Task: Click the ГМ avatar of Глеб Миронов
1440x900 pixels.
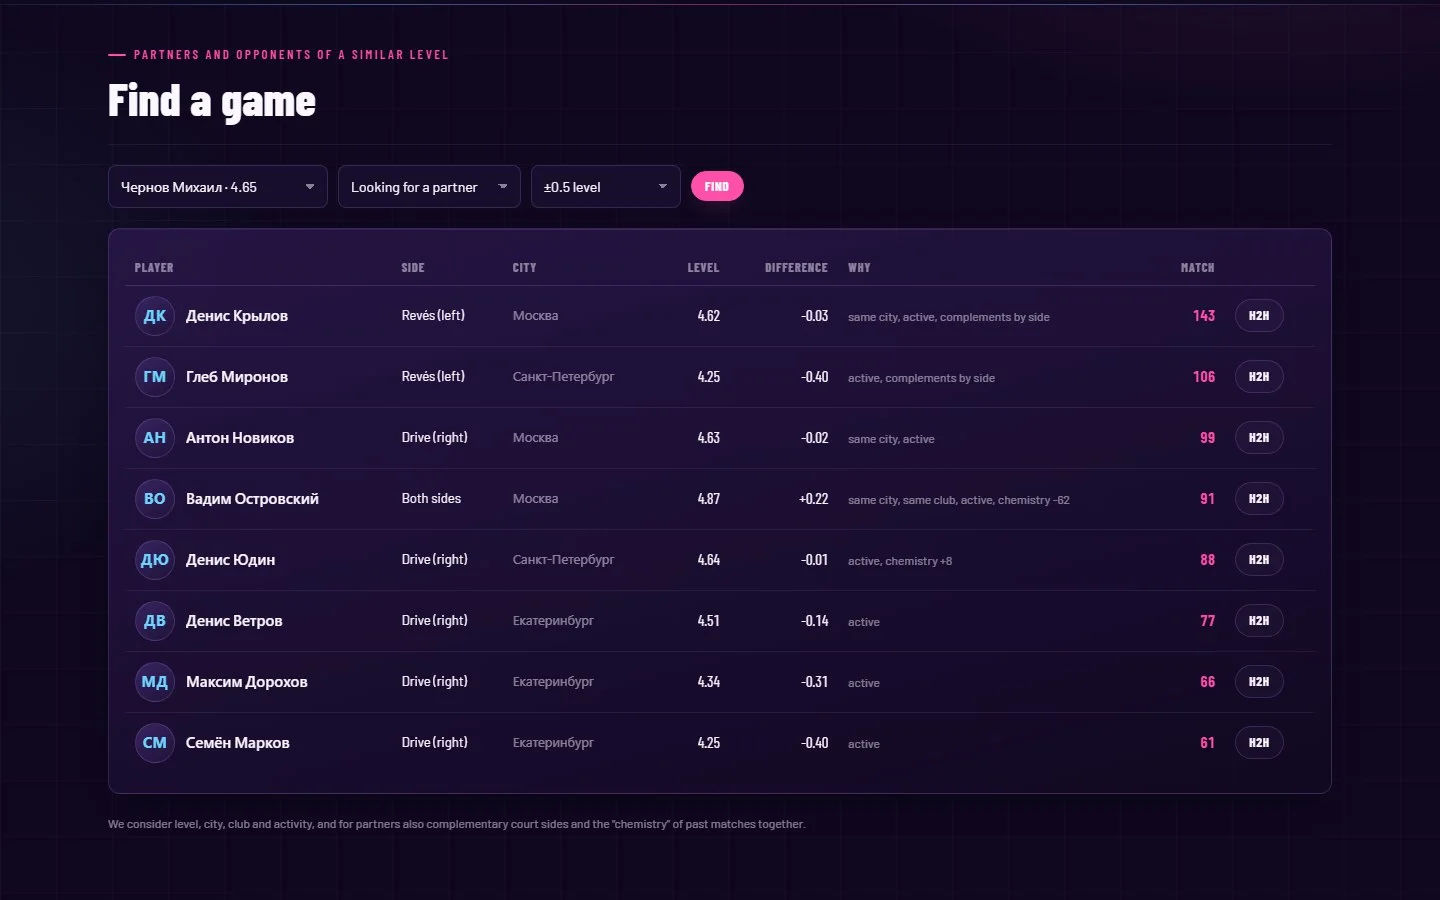Action: (155, 377)
